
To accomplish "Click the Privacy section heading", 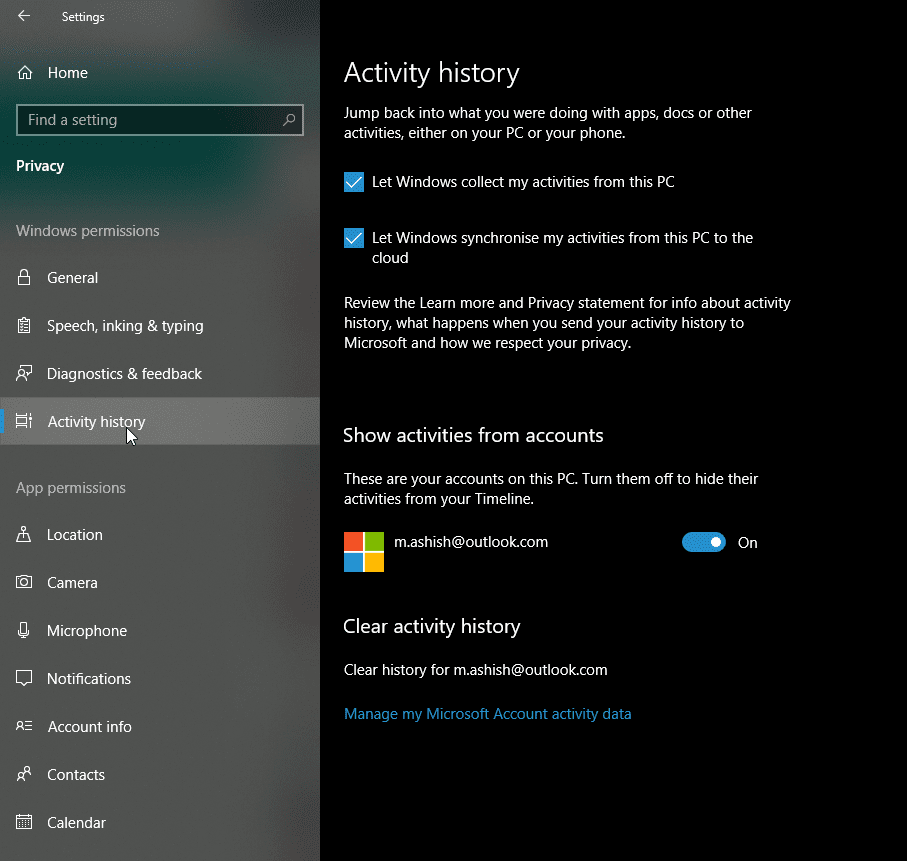I will (x=40, y=165).
